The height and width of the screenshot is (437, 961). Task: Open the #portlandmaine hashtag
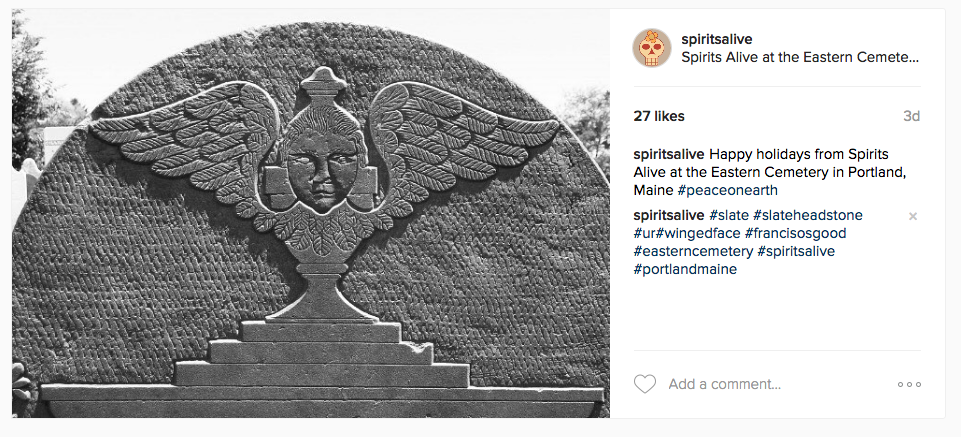pos(685,269)
